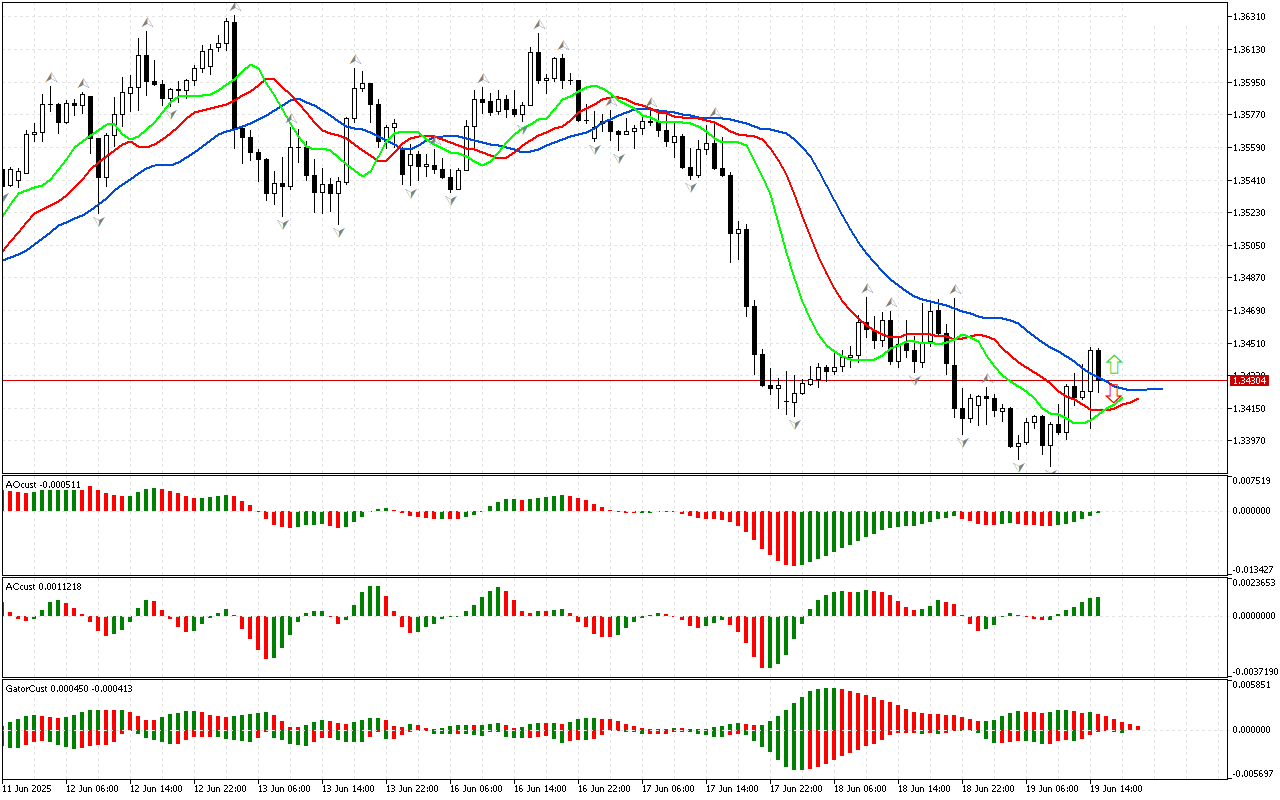Click the 13 Jun 14:00 time label
Image resolution: width=1280 pixels, height=800 pixels.
point(349,789)
